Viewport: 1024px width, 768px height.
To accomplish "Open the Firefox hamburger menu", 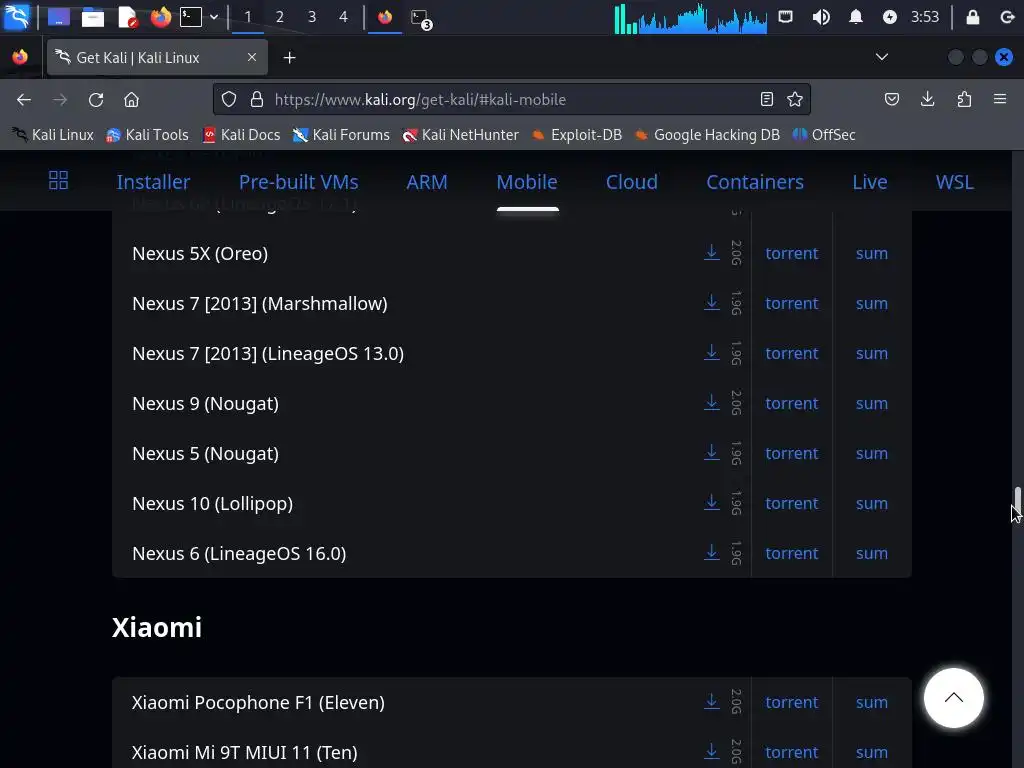I will tap(1000, 99).
